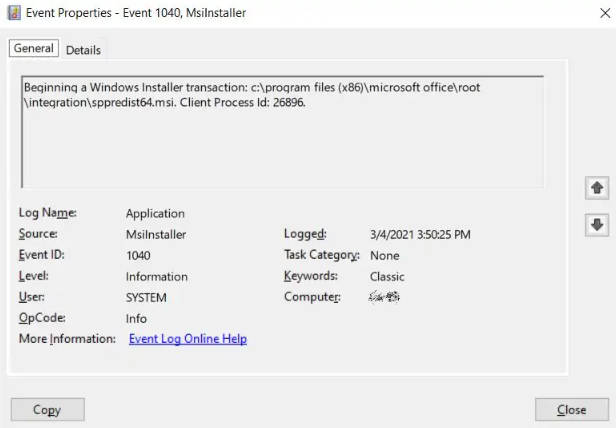Click inside the event description text box
616x428 pixels.
pos(283,132)
